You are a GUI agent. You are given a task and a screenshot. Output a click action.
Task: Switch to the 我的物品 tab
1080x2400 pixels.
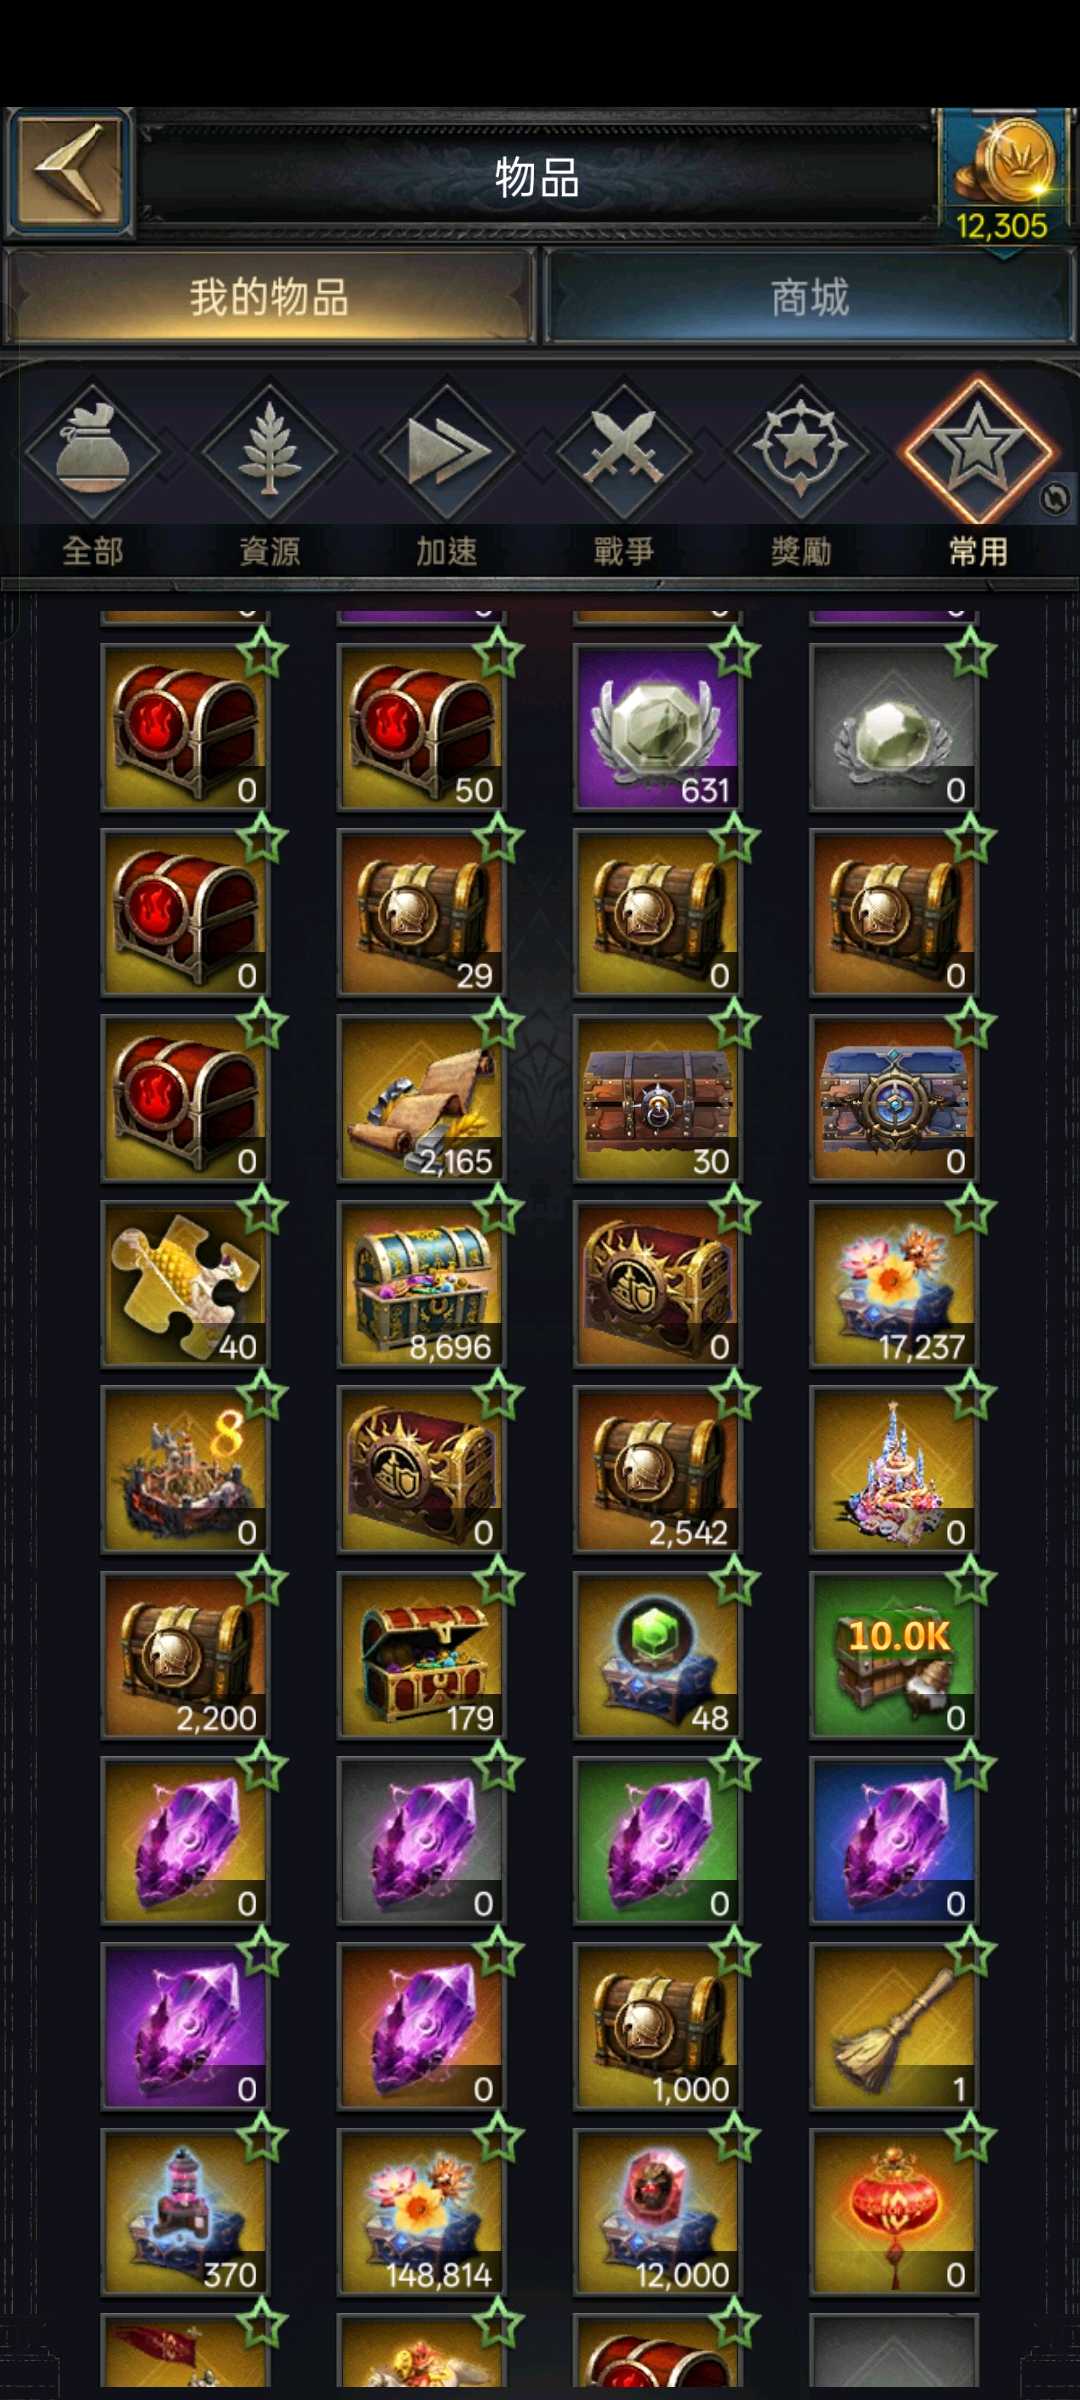pyautogui.click(x=268, y=297)
